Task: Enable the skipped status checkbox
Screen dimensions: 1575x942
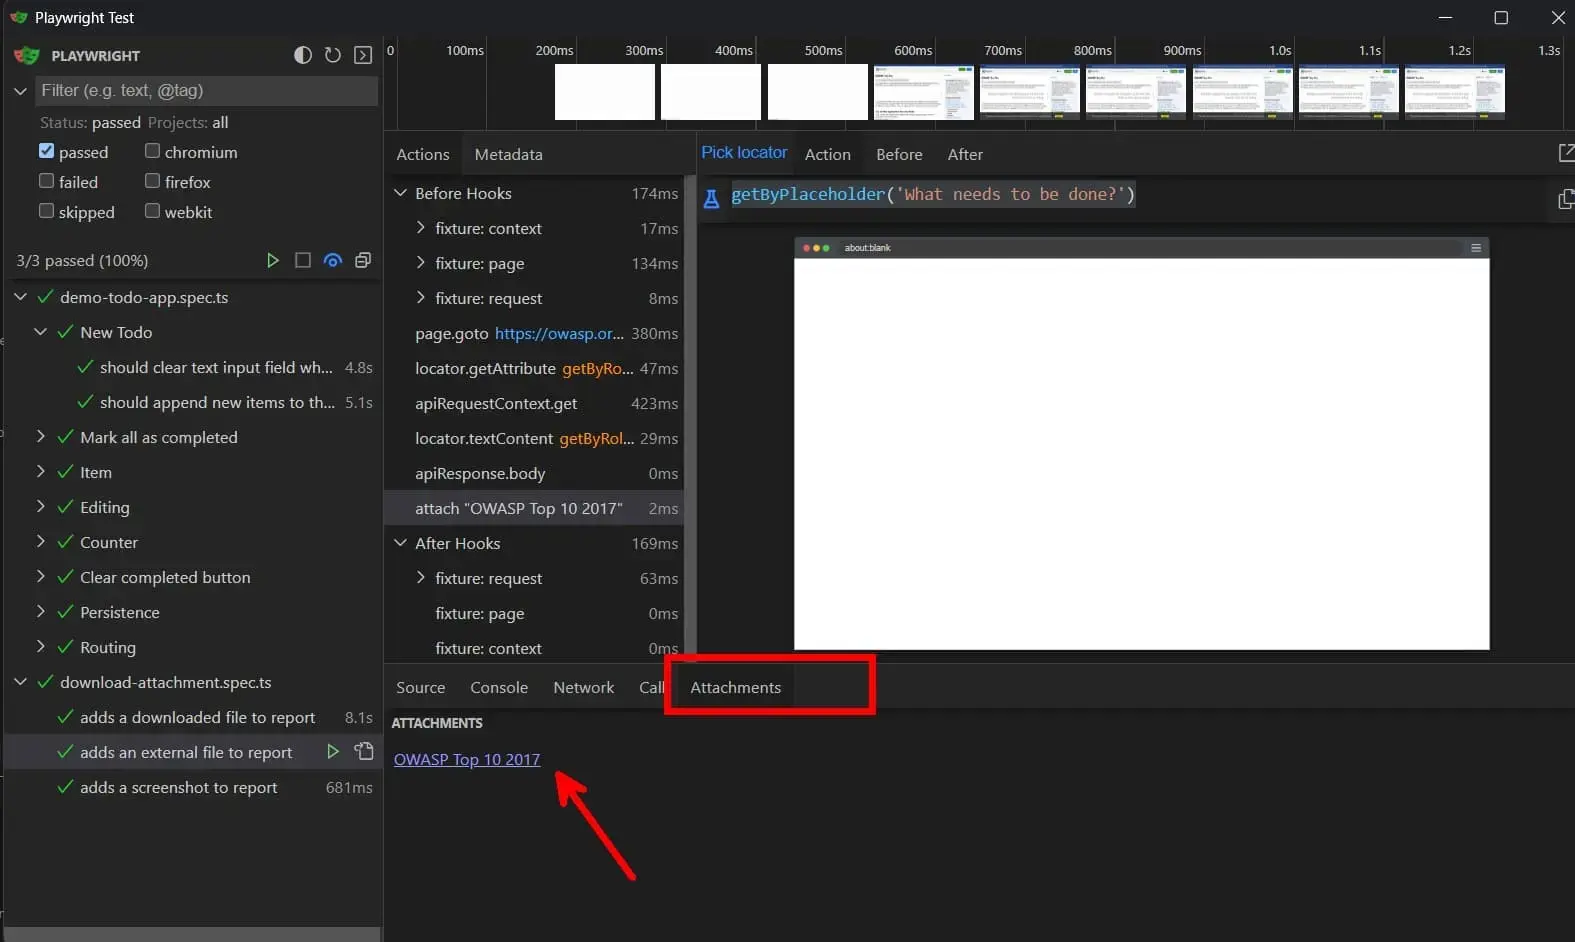Action: tap(46, 211)
